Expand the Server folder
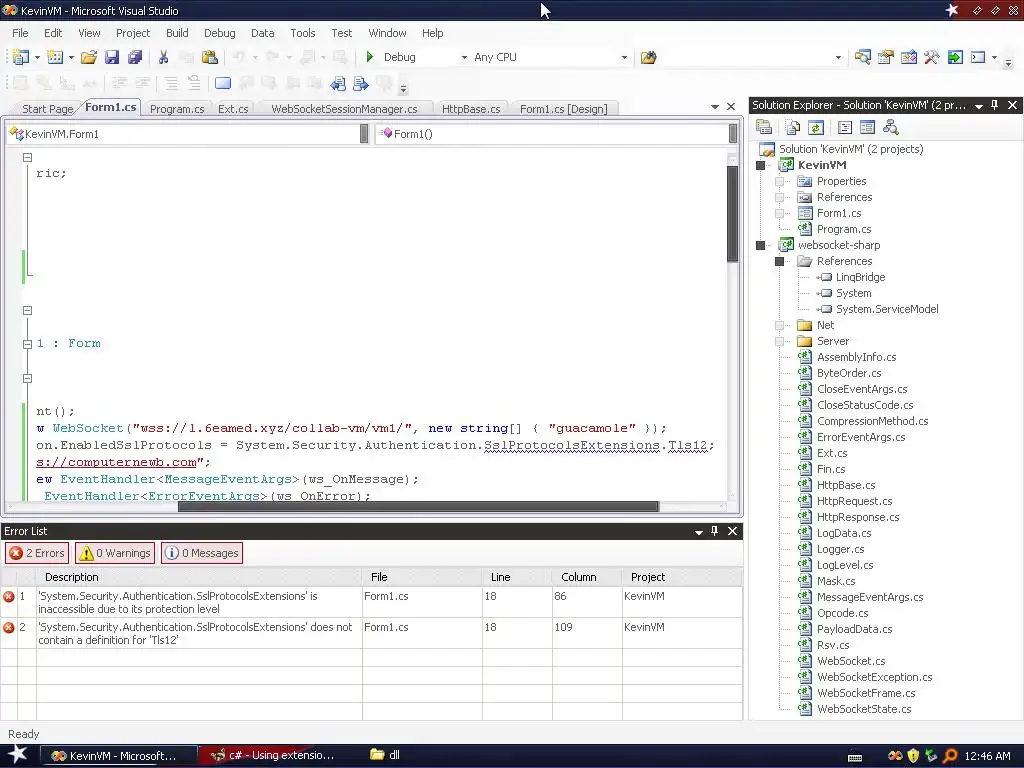Viewport: 1024px width, 768px height. [779, 342]
